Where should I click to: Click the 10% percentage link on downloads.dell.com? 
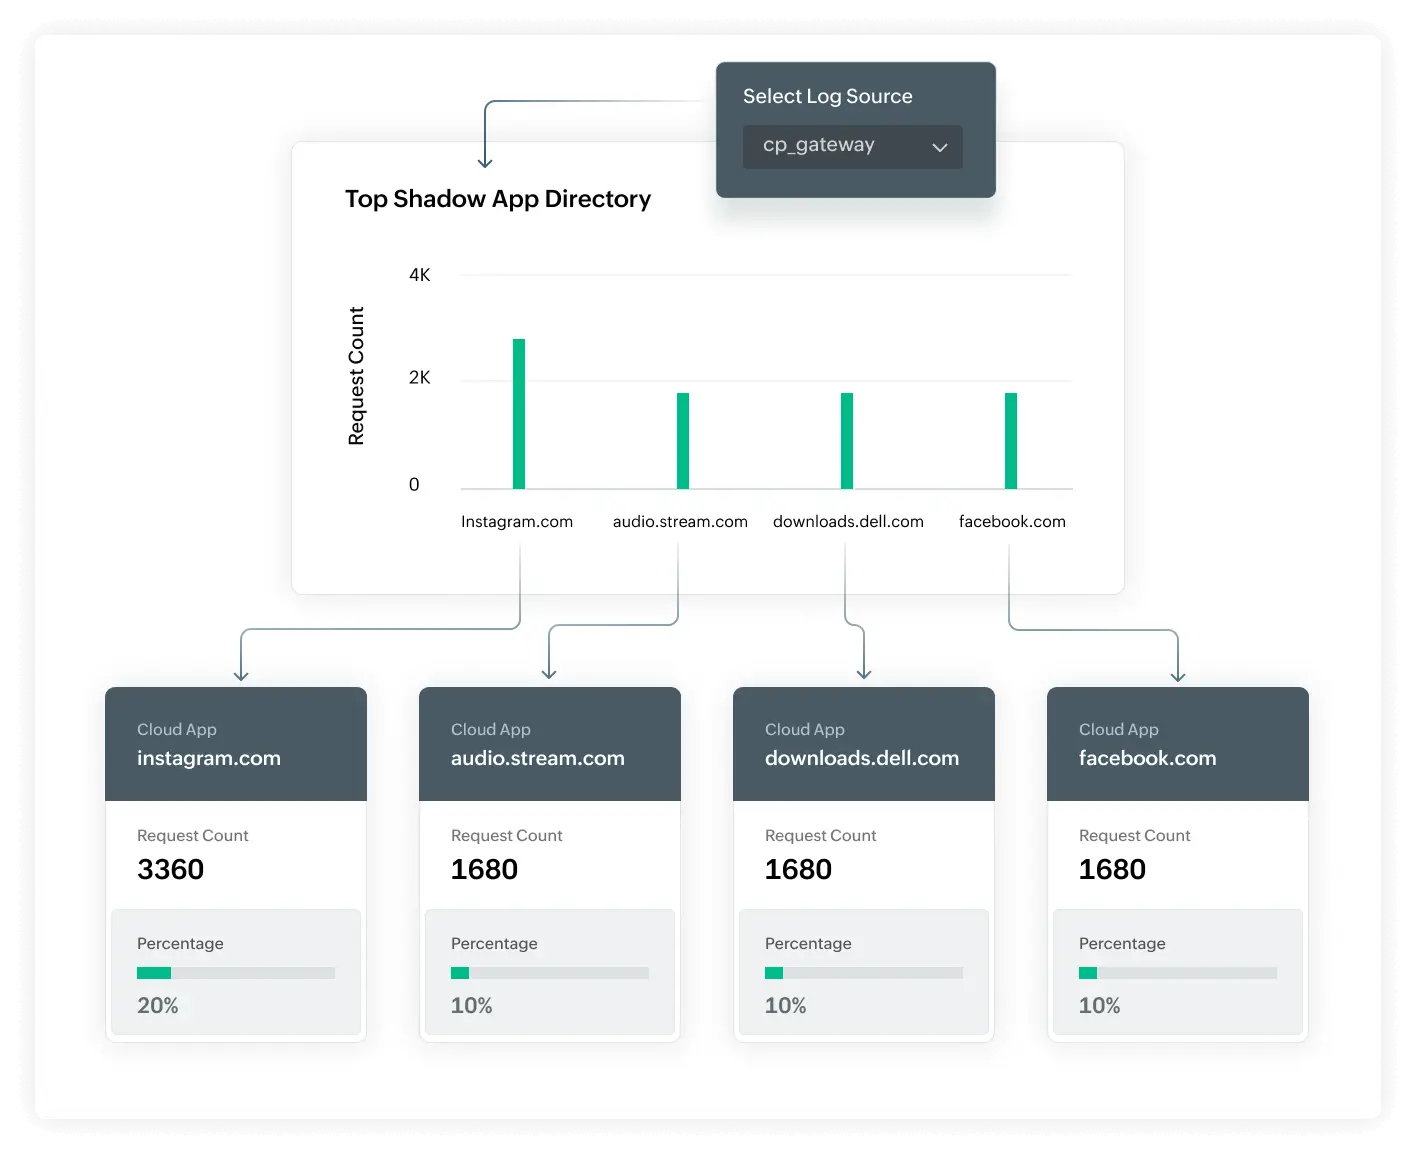[x=786, y=1006]
